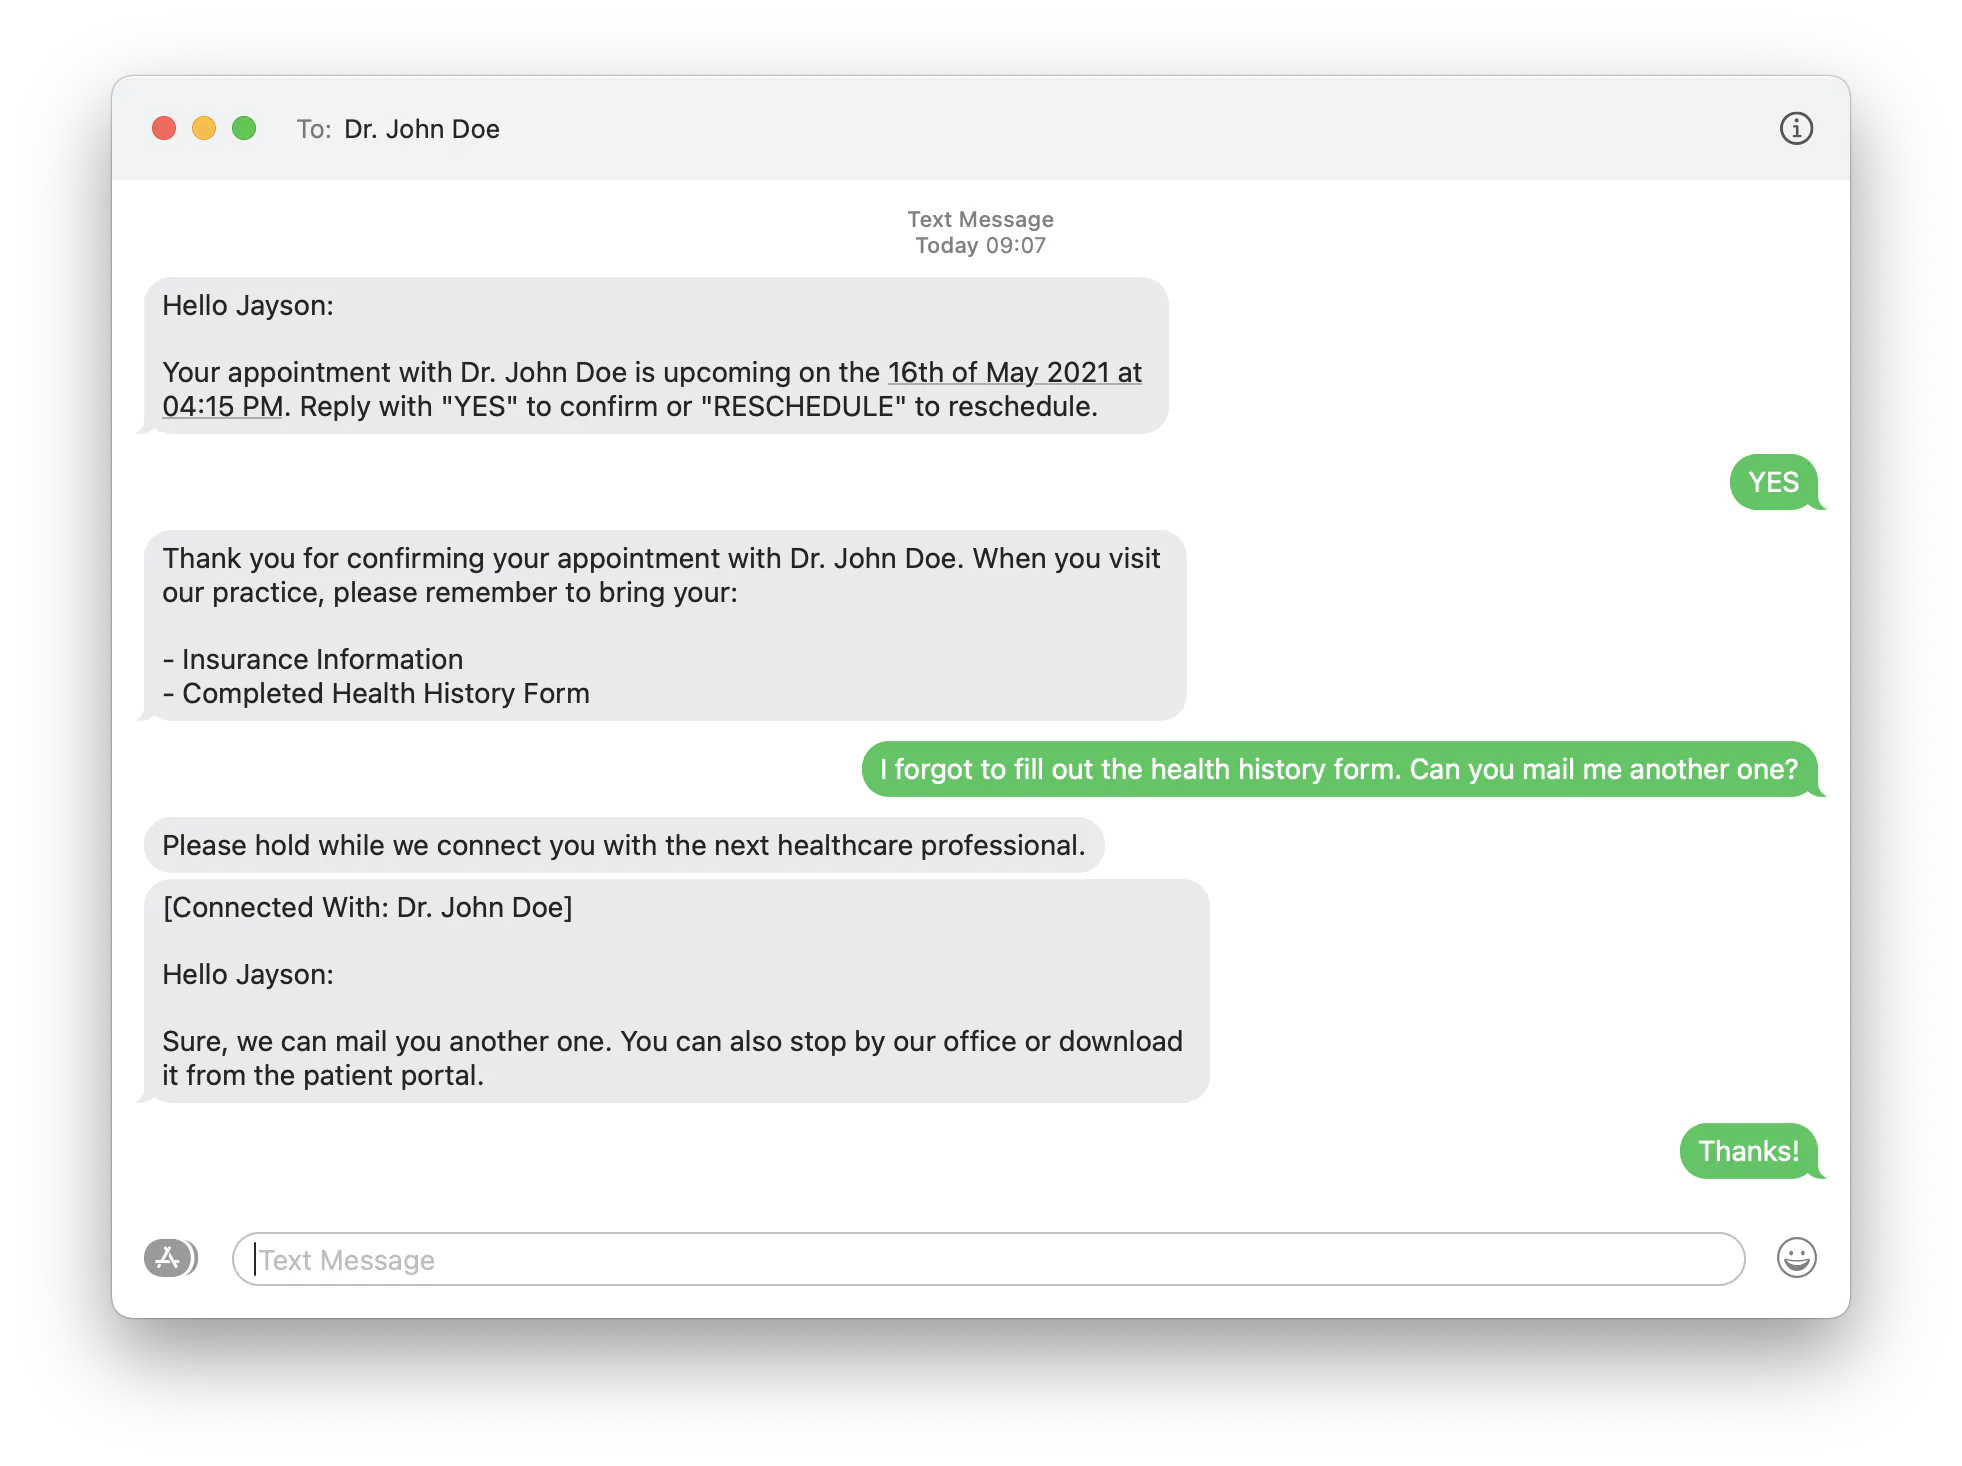1962x1466 pixels.
Task: Click the green traffic light to zoom window
Action: click(x=242, y=128)
